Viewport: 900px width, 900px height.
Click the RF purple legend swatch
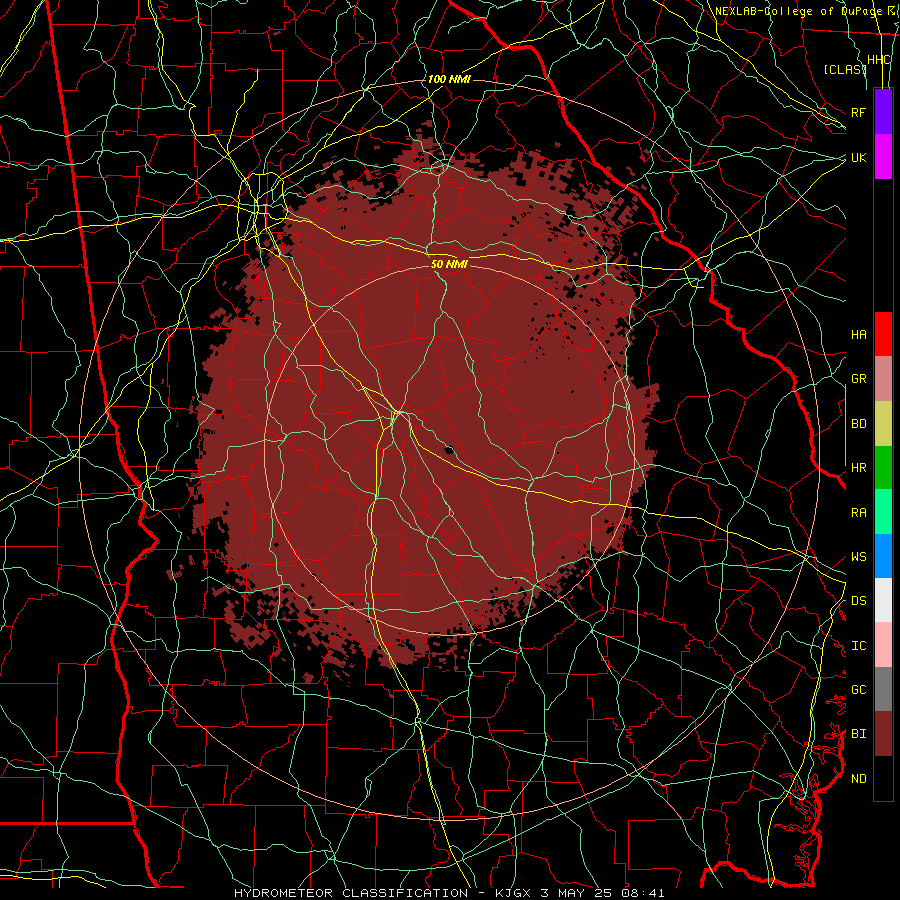pyautogui.click(x=883, y=112)
